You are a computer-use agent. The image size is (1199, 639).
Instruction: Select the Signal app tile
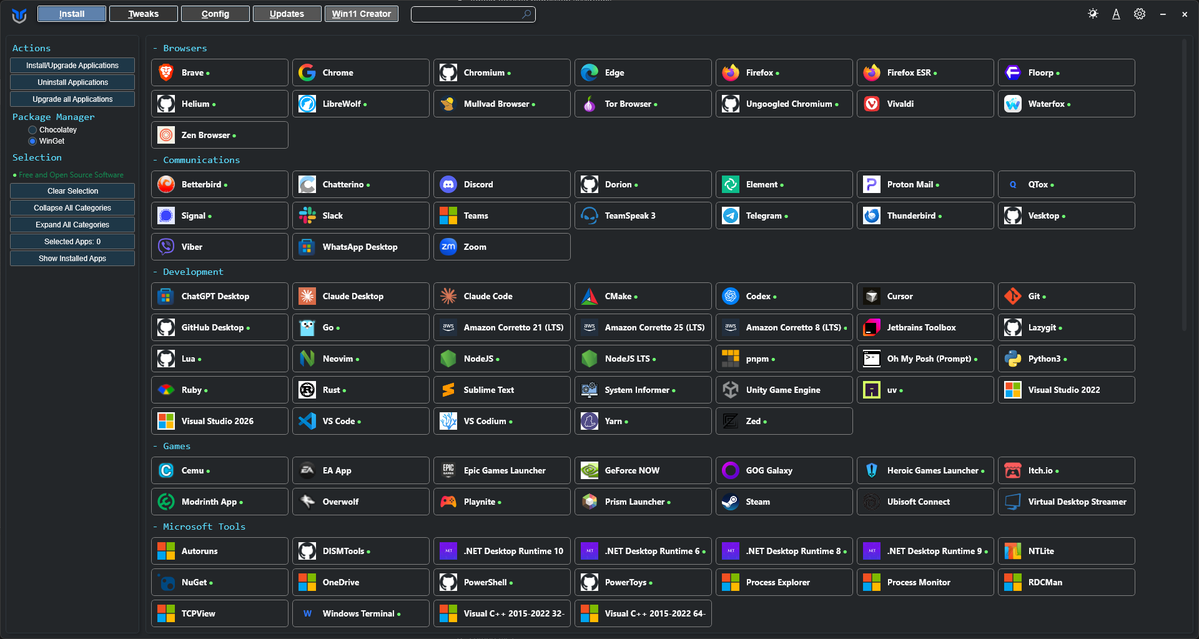pos(219,216)
